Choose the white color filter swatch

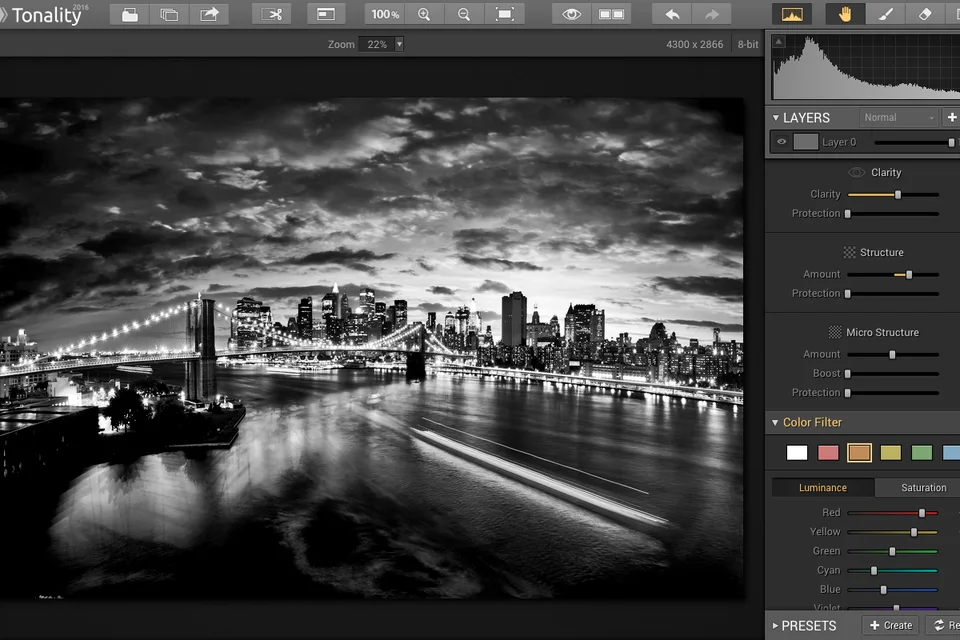tap(797, 453)
